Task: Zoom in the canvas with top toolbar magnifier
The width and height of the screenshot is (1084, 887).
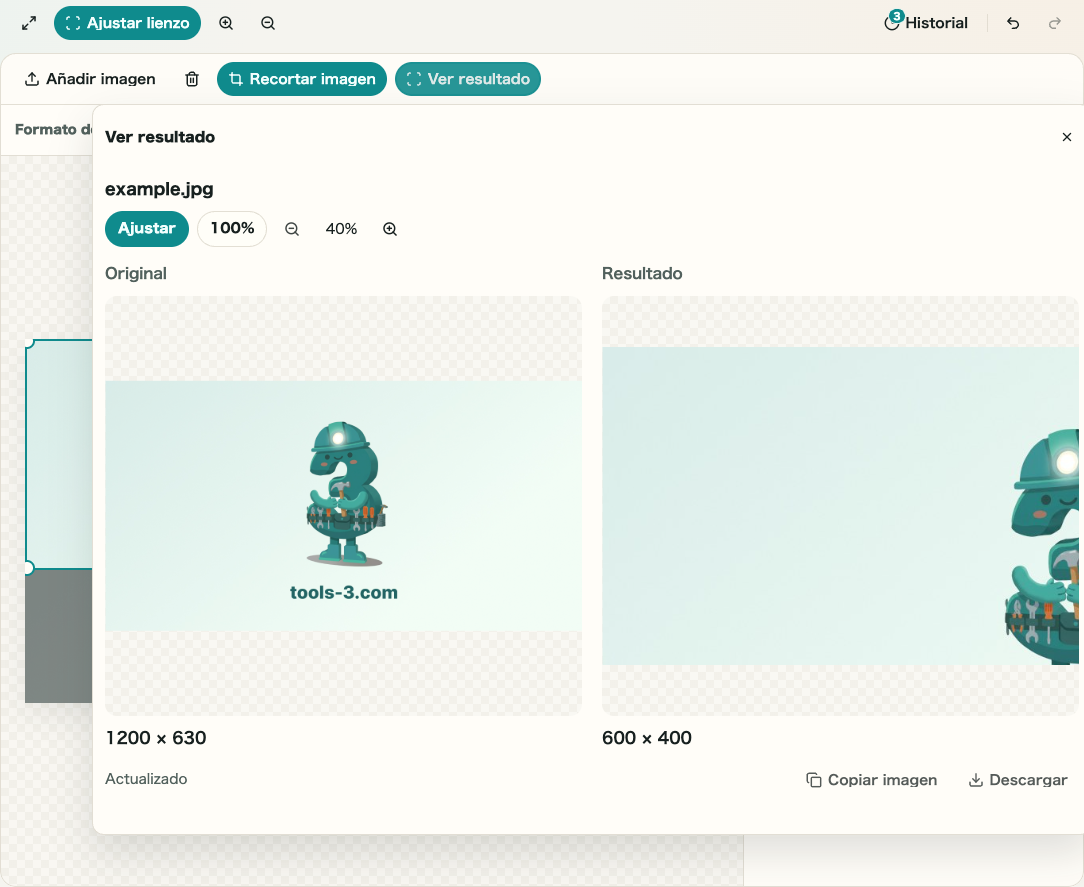Action: [226, 24]
